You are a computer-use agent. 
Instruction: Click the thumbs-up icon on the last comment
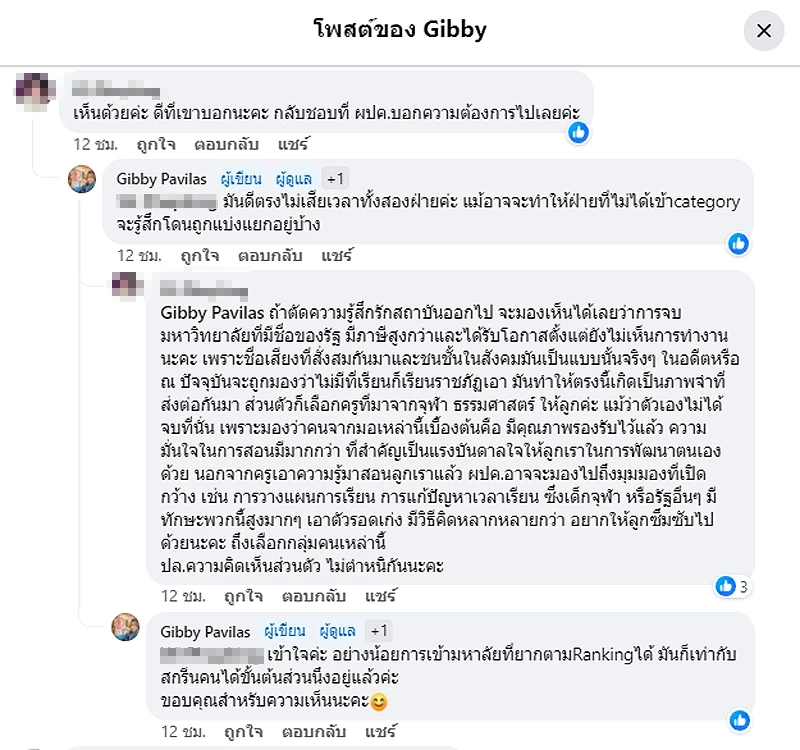pos(740,720)
